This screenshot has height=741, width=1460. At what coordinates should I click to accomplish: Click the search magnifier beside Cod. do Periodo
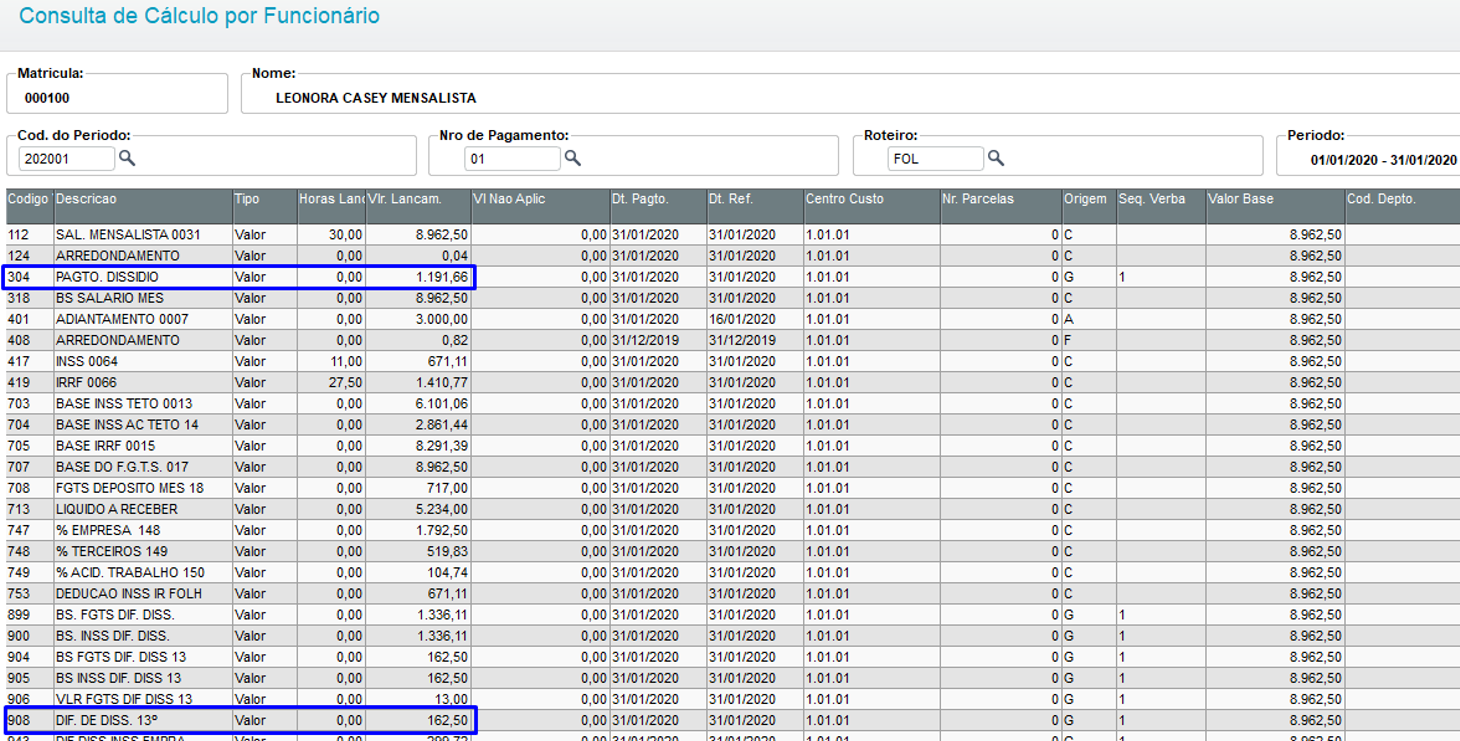click(127, 158)
